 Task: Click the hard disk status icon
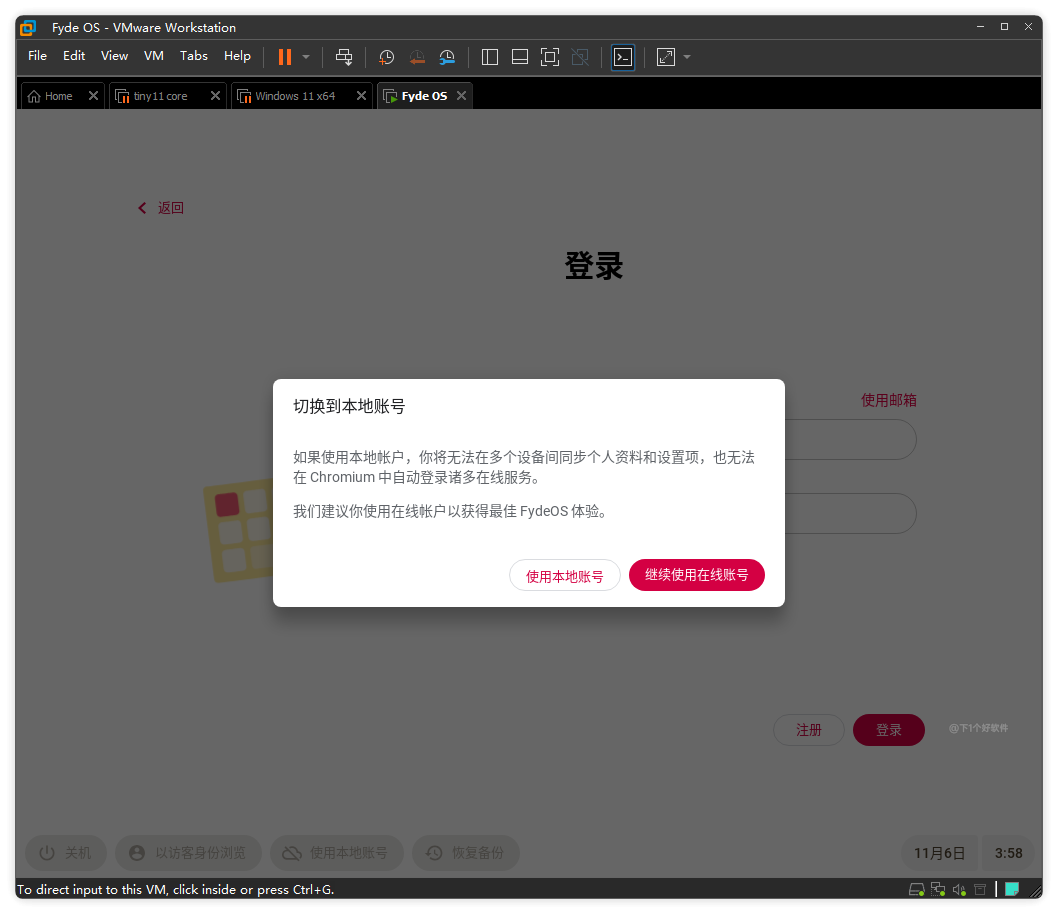916,889
